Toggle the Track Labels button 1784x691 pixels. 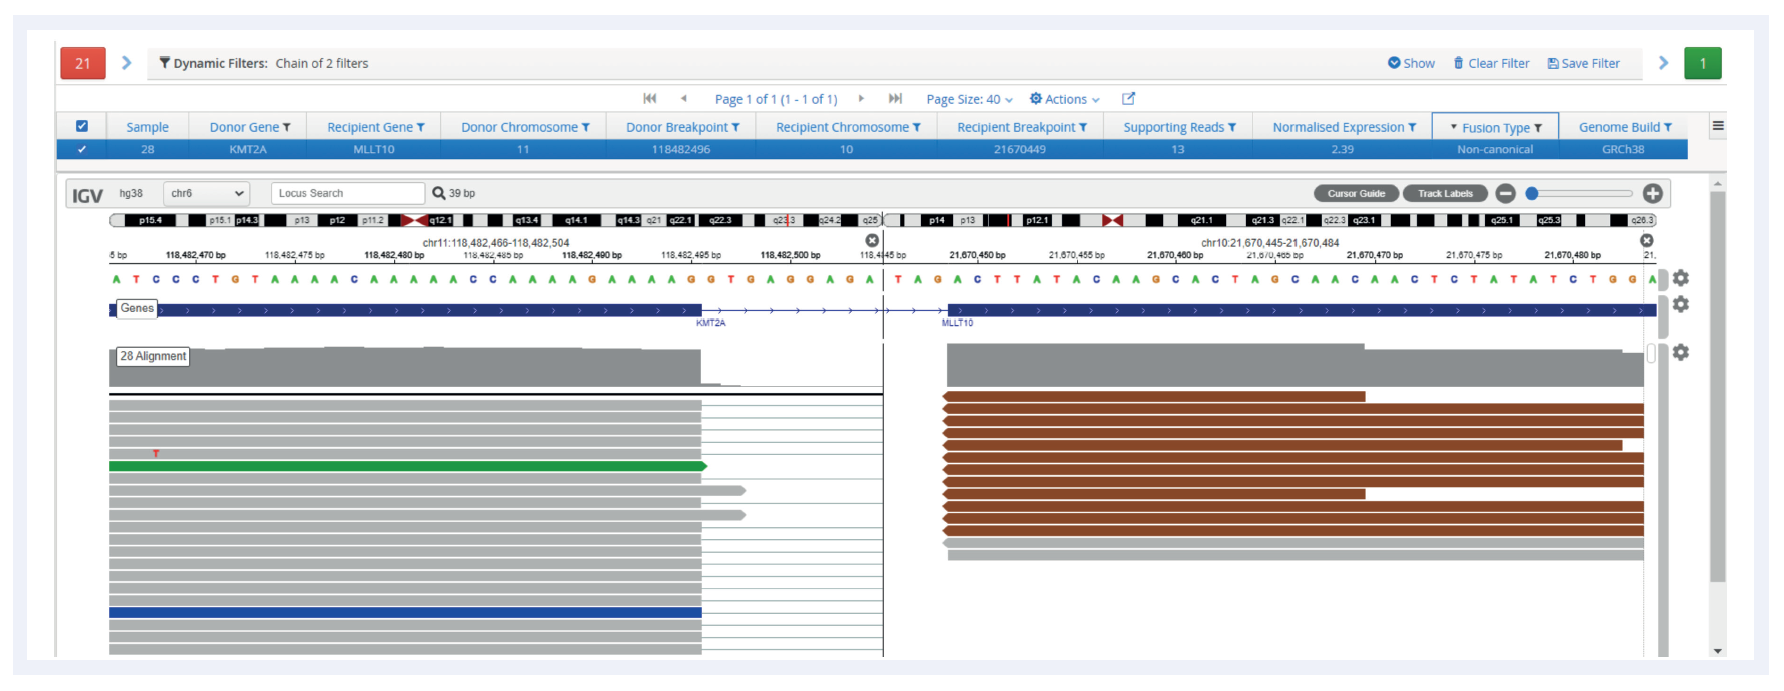pos(1445,193)
